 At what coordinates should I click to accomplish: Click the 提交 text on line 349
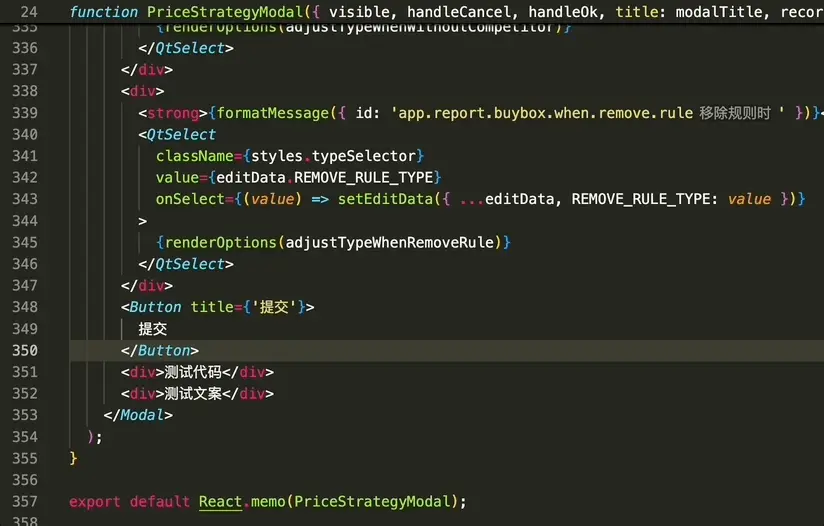(153, 329)
